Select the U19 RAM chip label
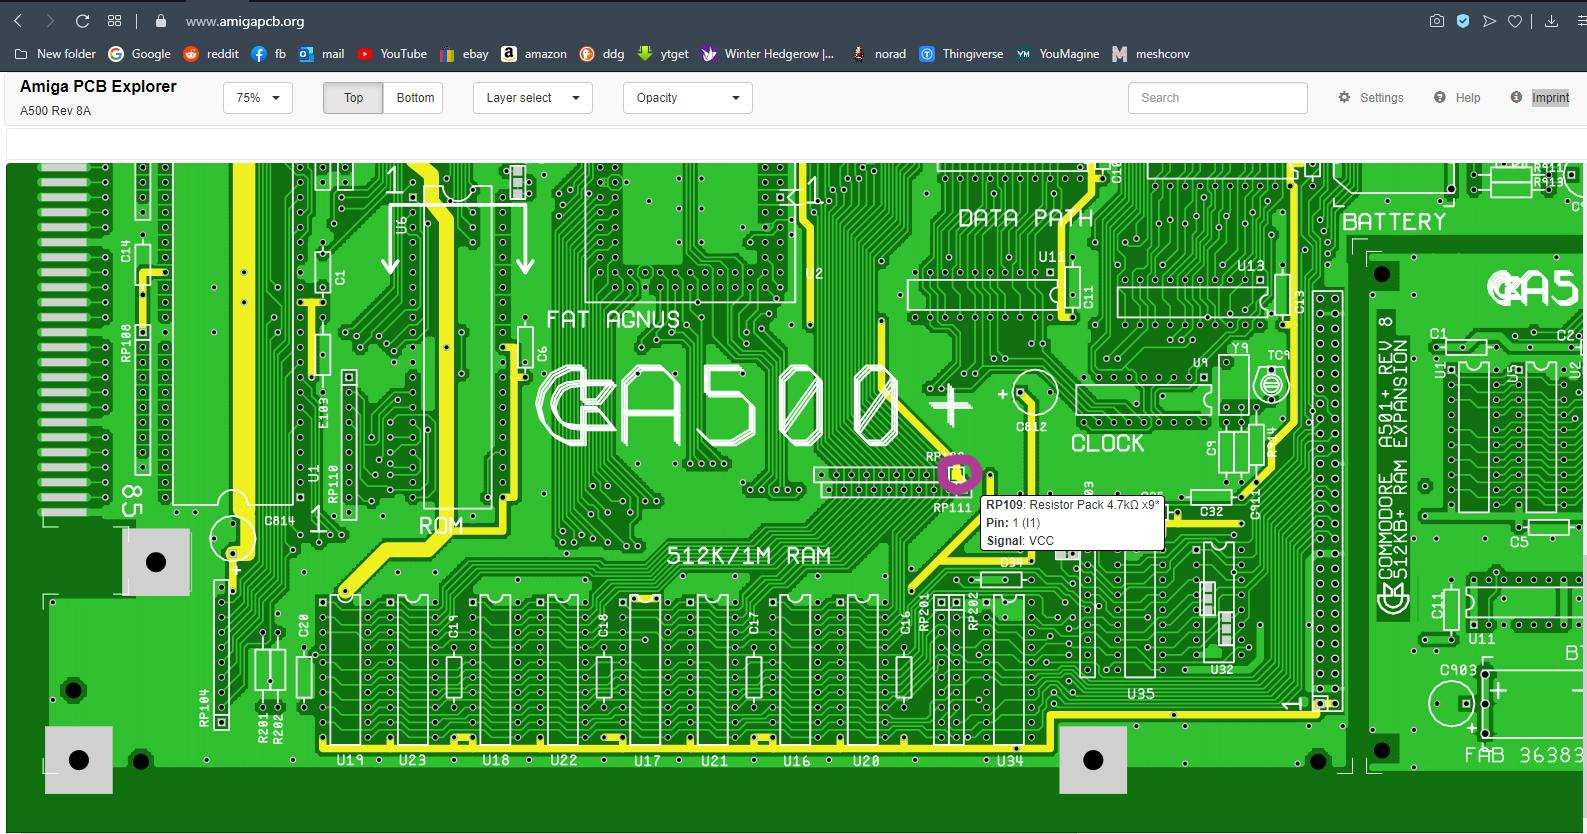This screenshot has width=1587, height=834. (x=350, y=761)
